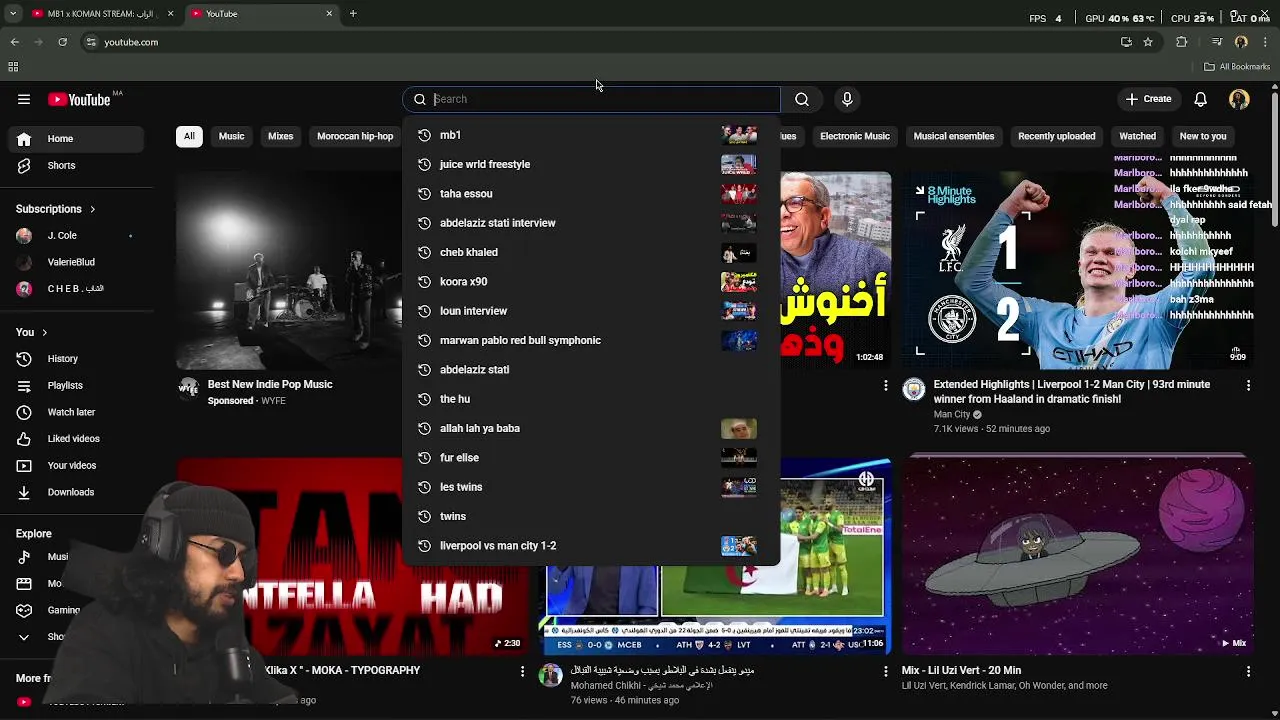Reload the page in browser toolbar
The image size is (1280, 720).
coord(62,42)
